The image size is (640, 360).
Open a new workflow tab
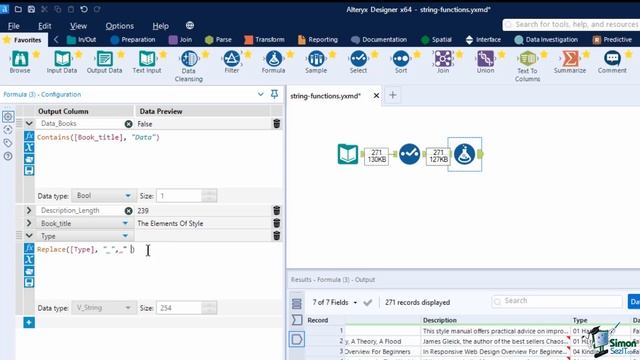(x=393, y=95)
